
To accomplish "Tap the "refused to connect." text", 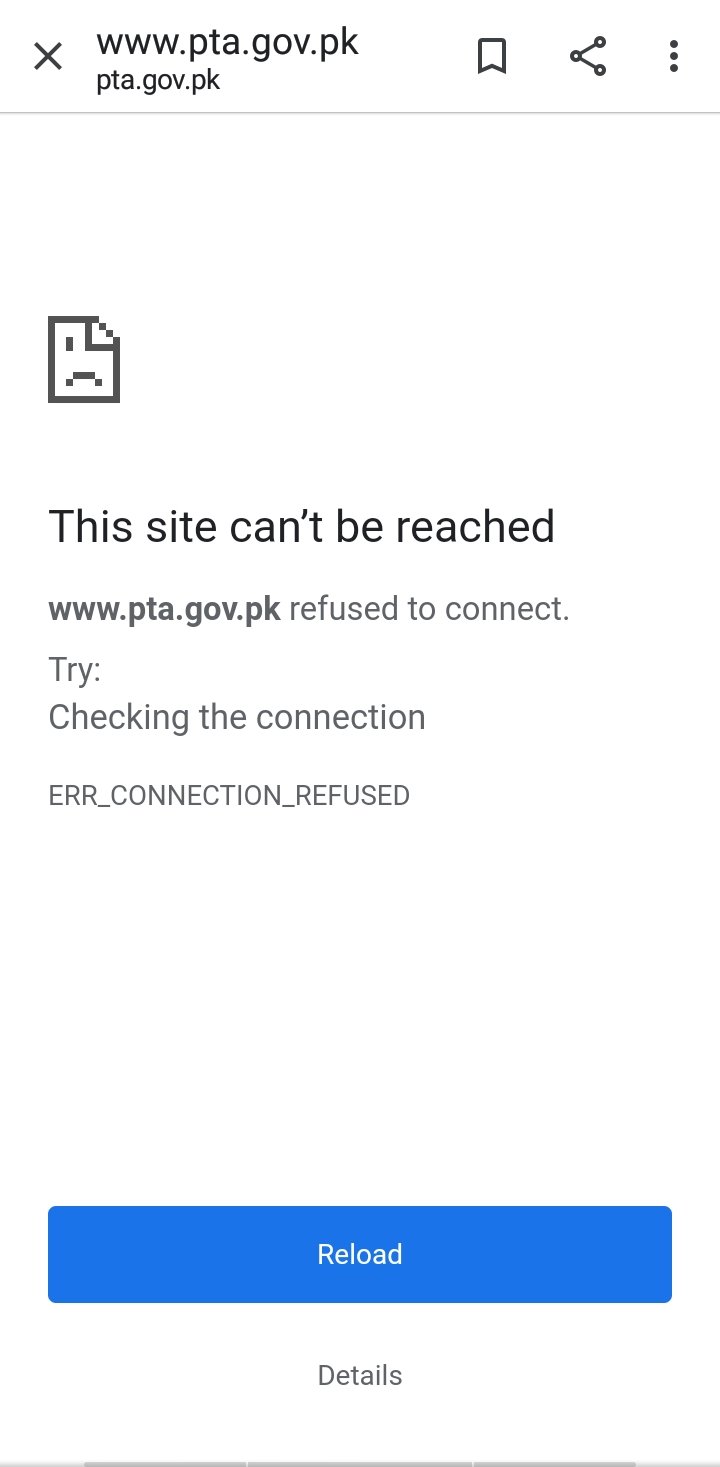I will point(430,609).
